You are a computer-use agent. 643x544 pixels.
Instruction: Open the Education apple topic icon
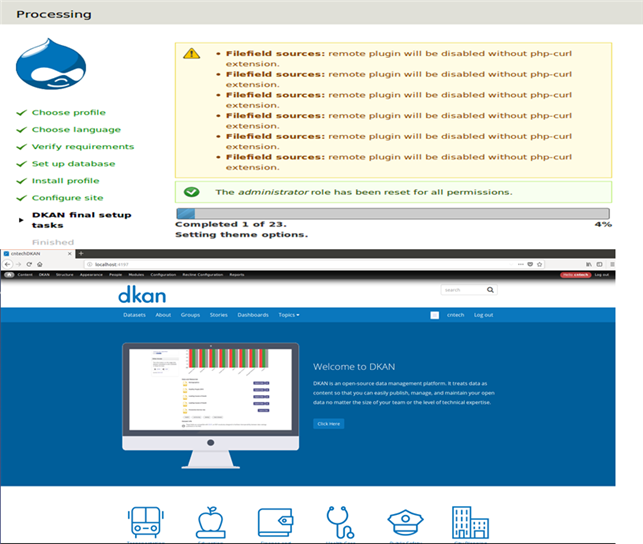(x=211, y=522)
